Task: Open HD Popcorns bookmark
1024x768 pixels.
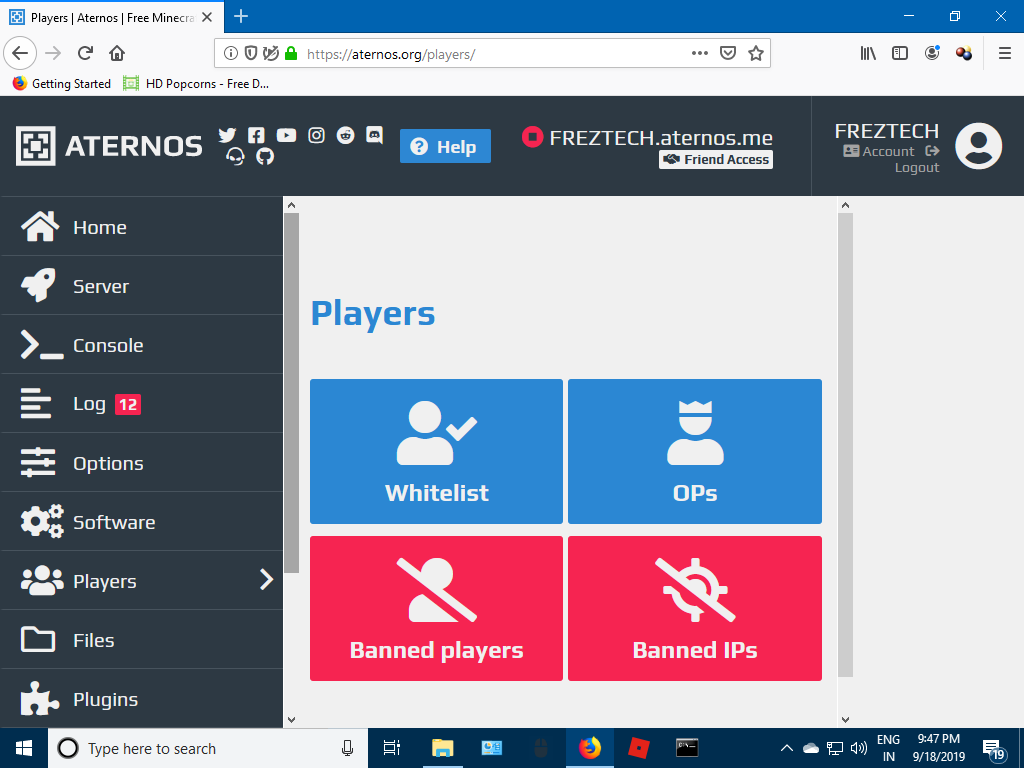Action: point(196,84)
